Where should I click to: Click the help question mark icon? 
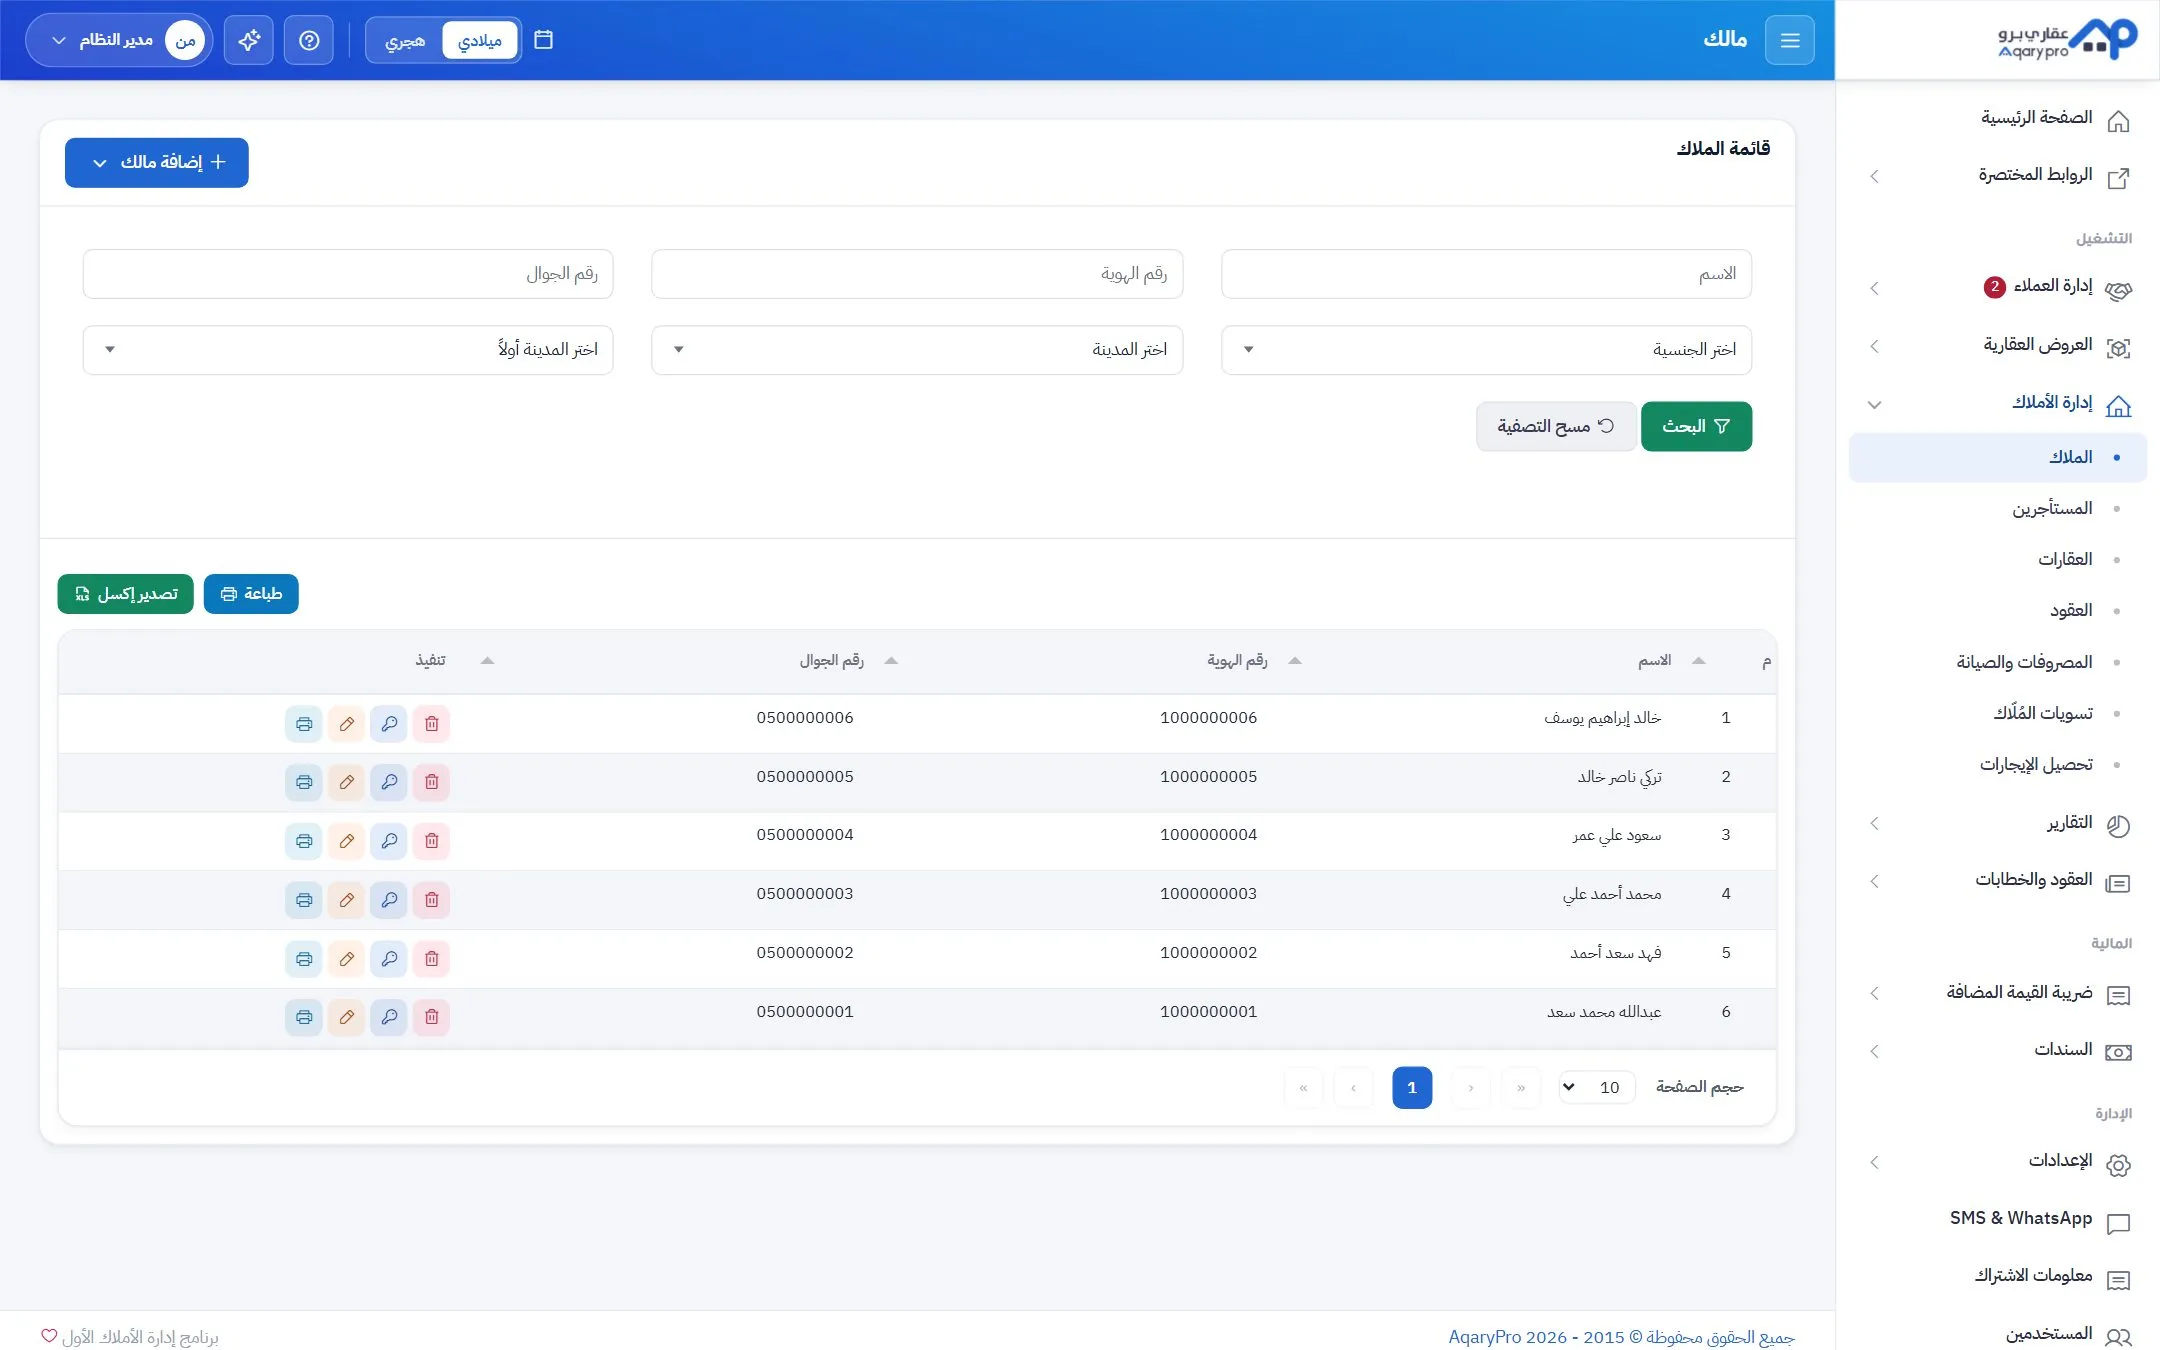(309, 40)
